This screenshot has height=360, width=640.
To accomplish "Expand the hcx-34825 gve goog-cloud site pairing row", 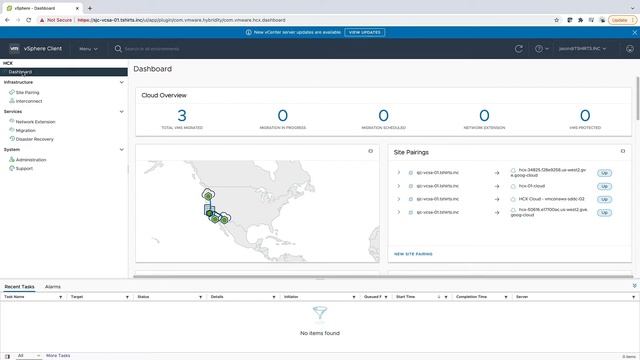I will [x=399, y=173].
